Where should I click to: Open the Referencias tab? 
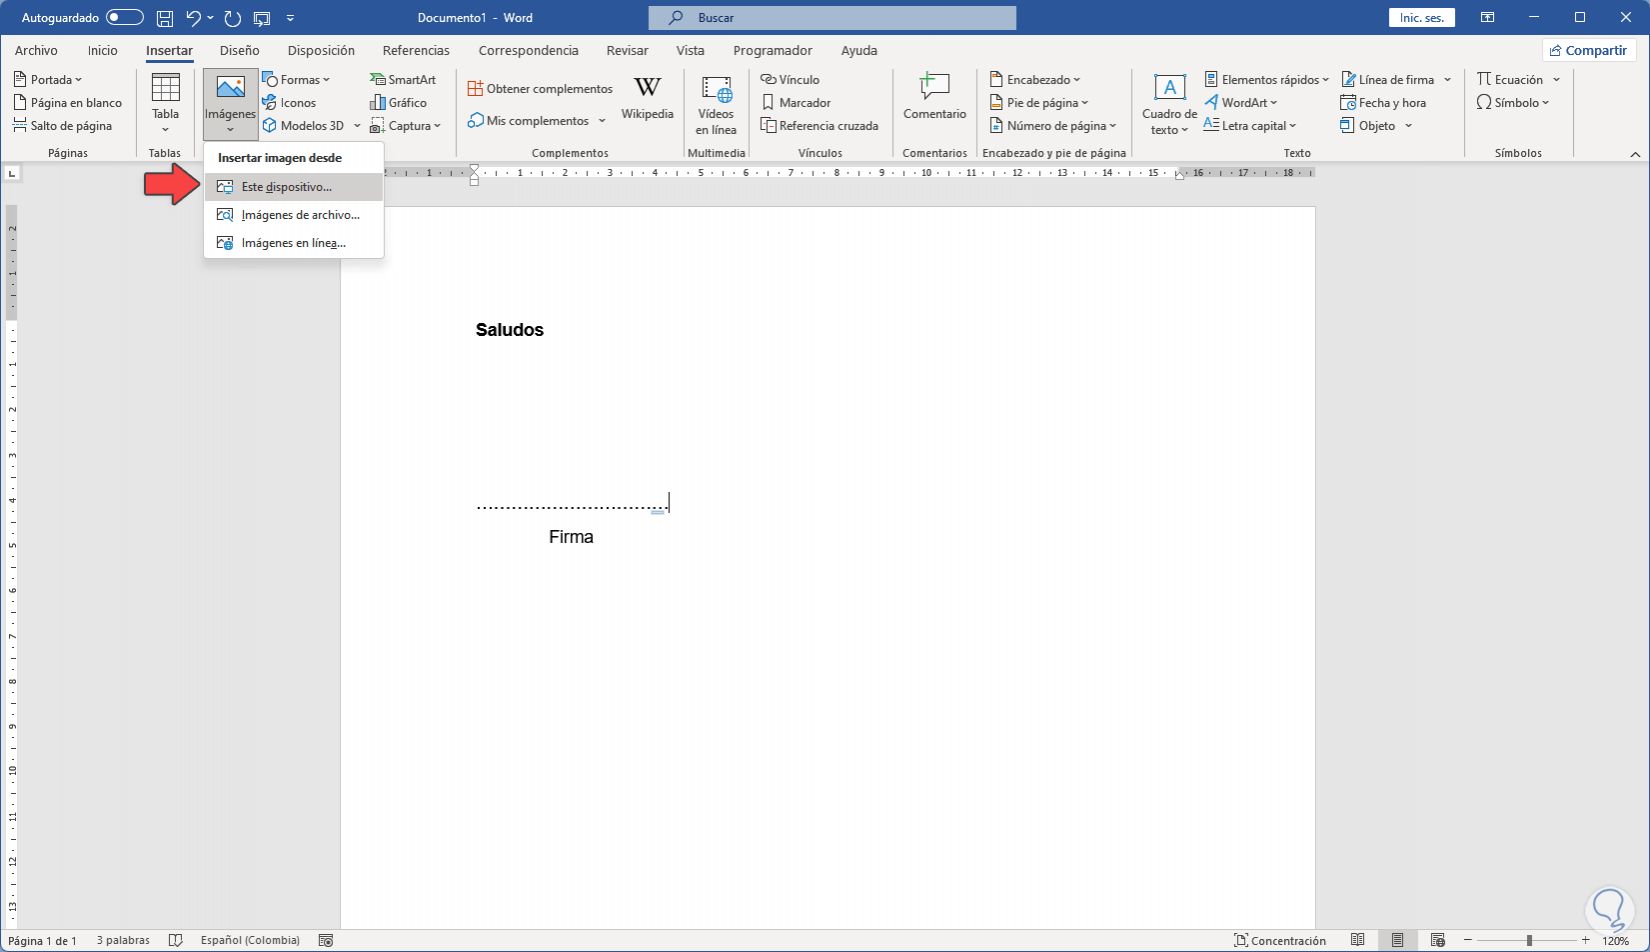coord(416,51)
